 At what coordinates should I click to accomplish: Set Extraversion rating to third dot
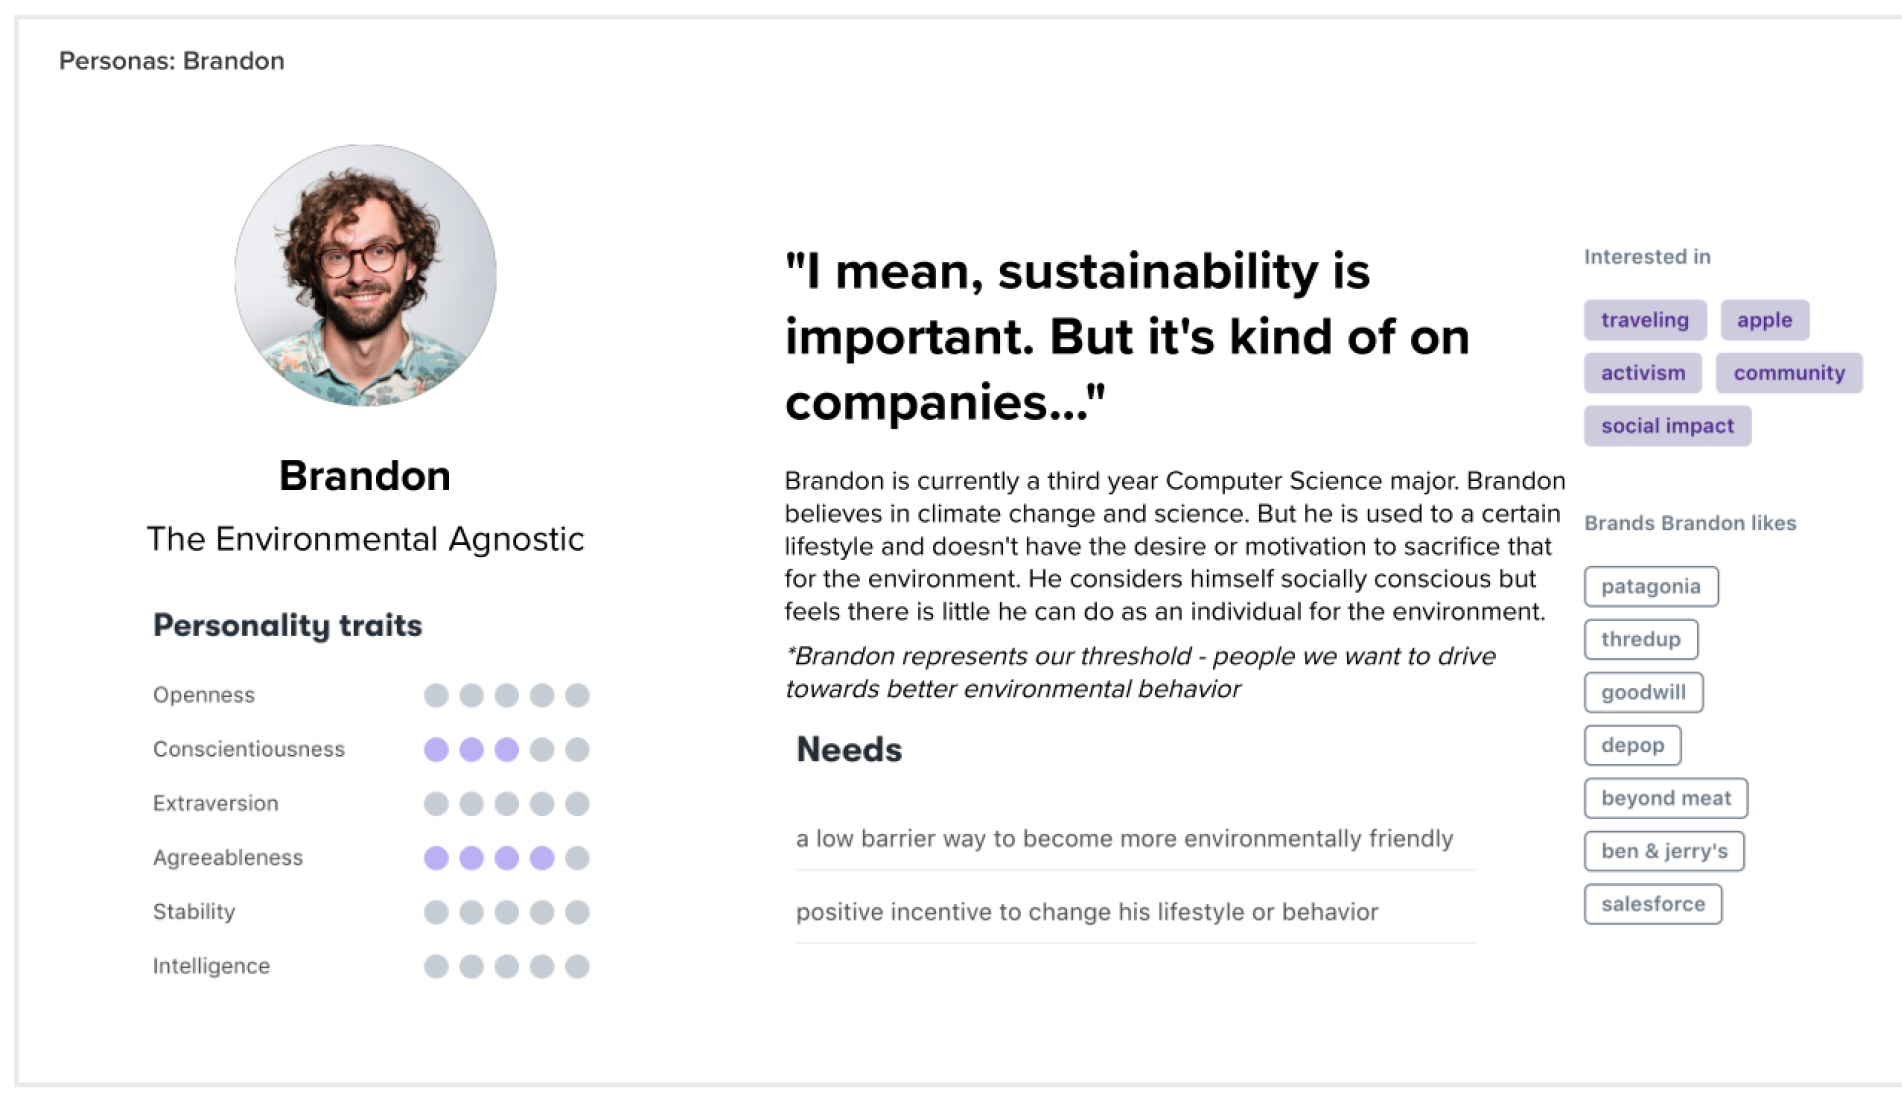pos(507,804)
